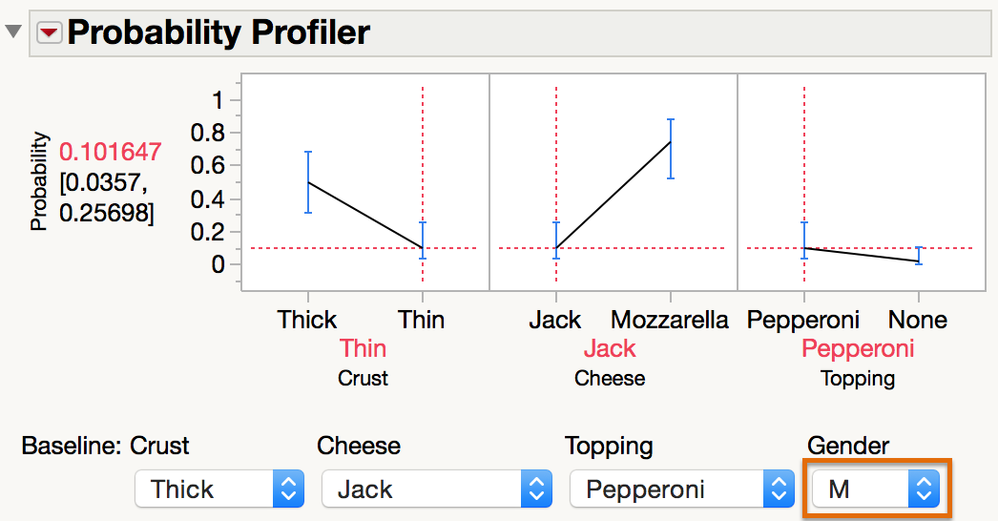Click the Probability Profiler title bar
Viewport: 998px width, 521px height.
pyautogui.click(x=510, y=32)
